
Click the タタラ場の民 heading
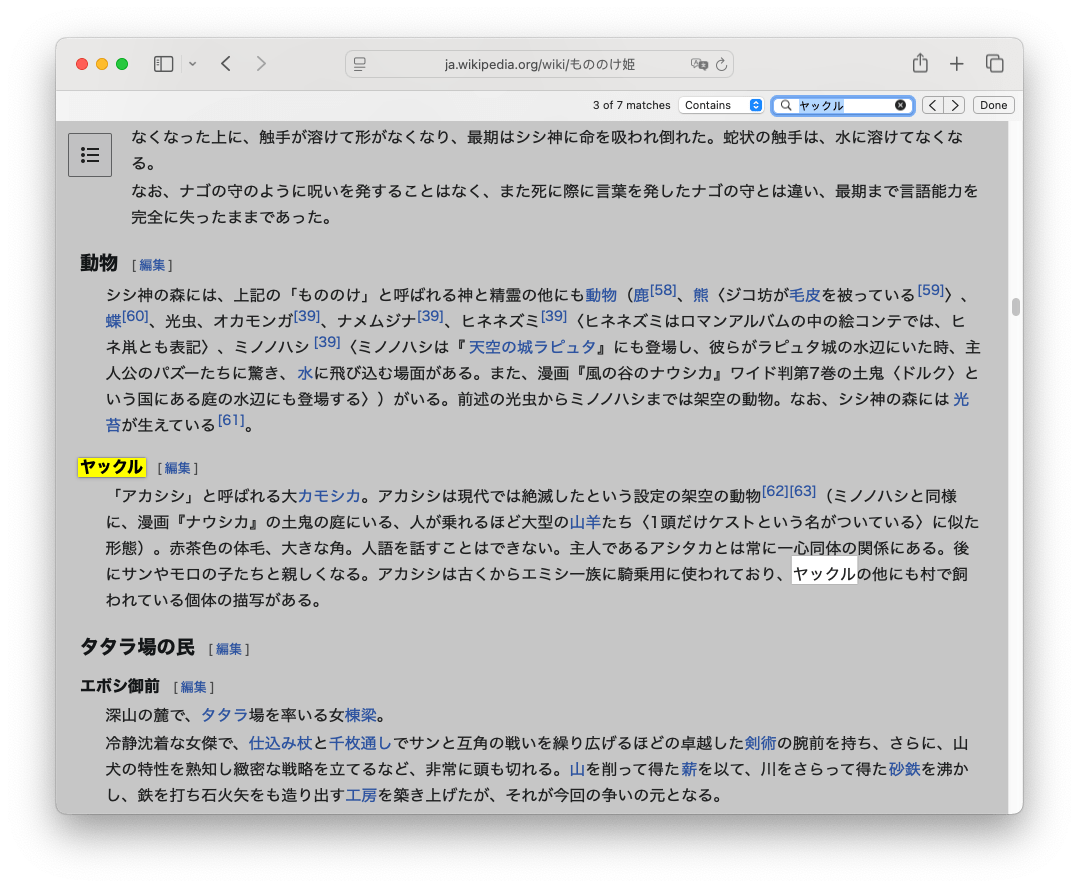[x=138, y=647]
